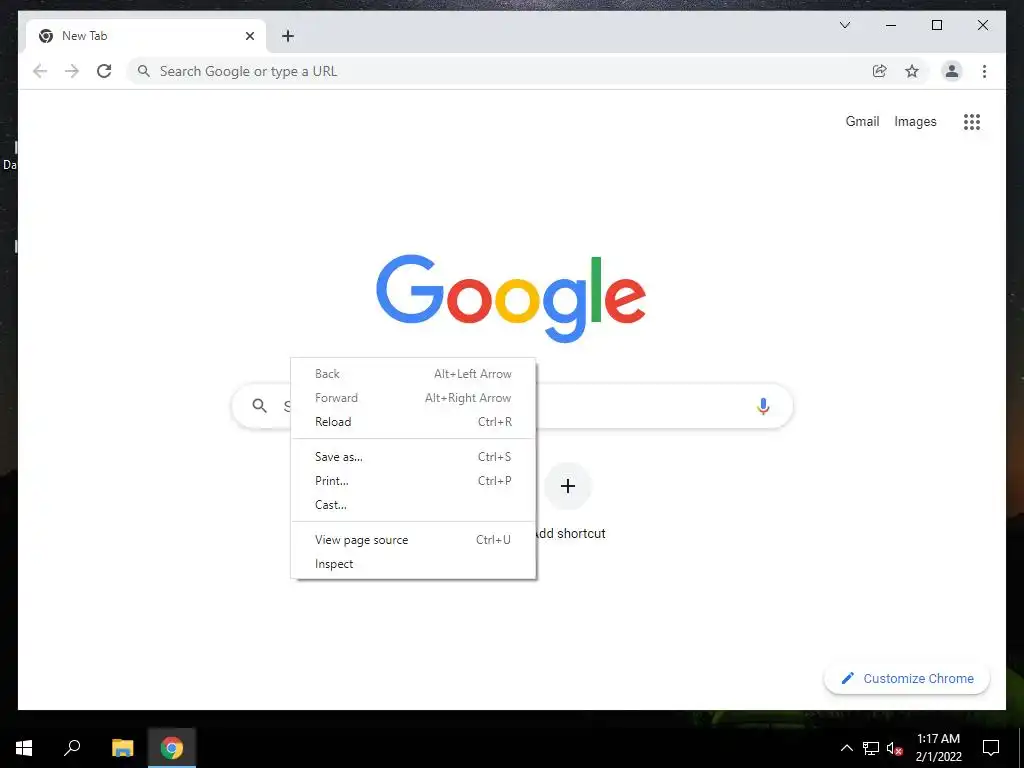Click the disabled Forward menu entry

tap(413, 398)
